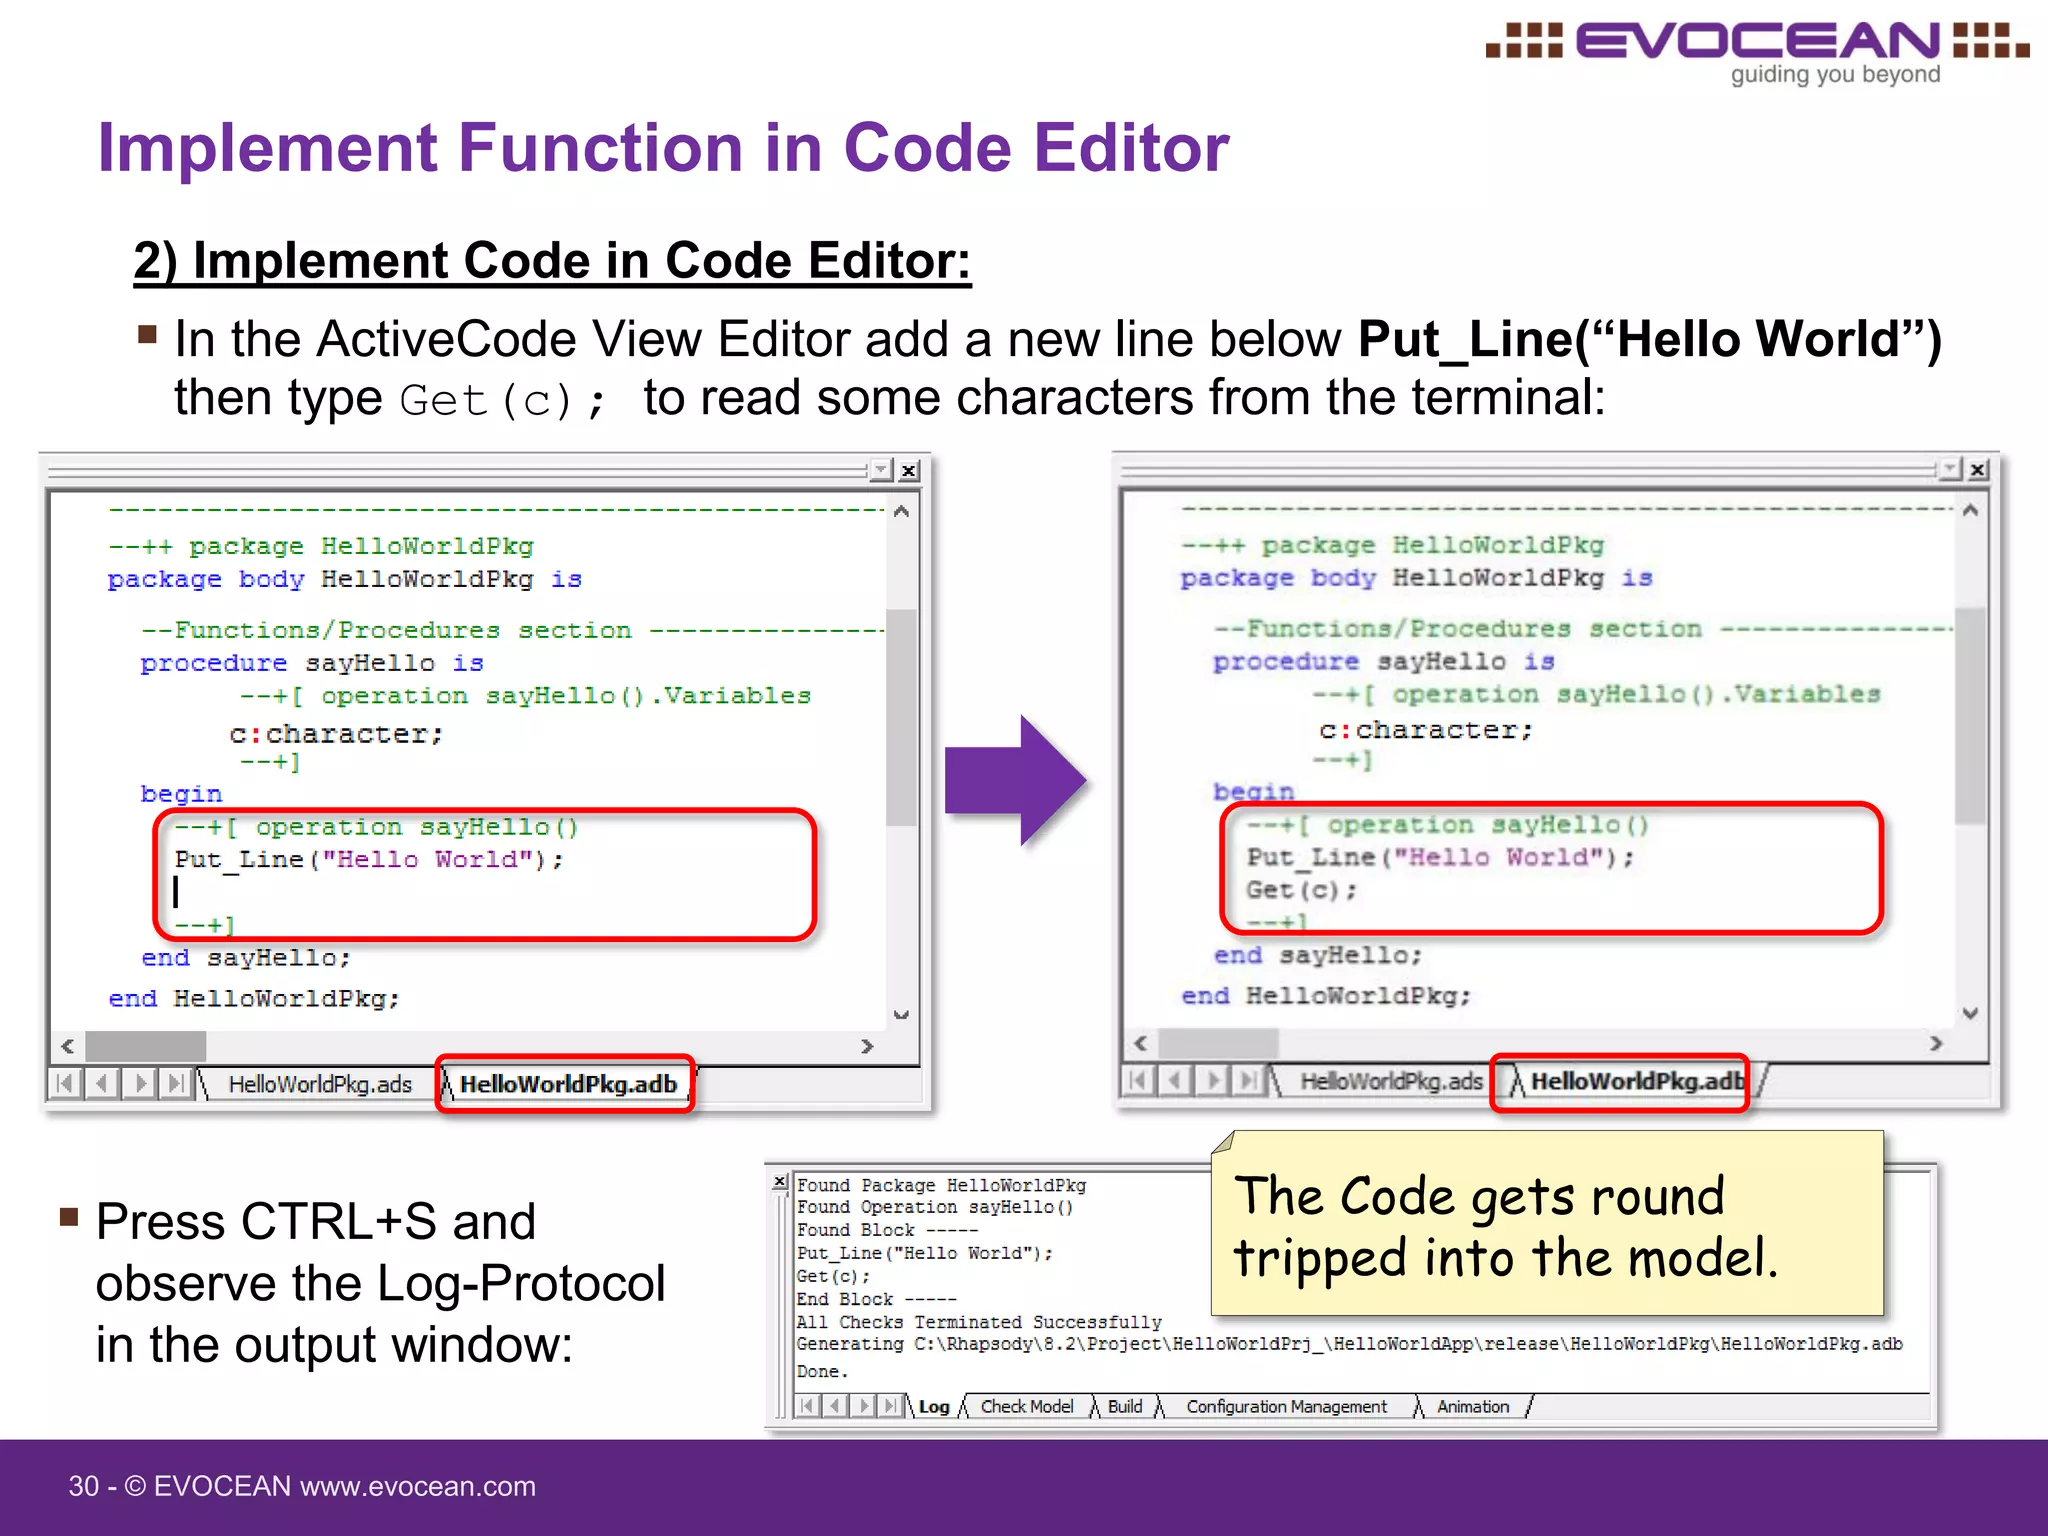Click Put_Line("Hello World"); line in left editor
2048x1536 pixels.
369,860
